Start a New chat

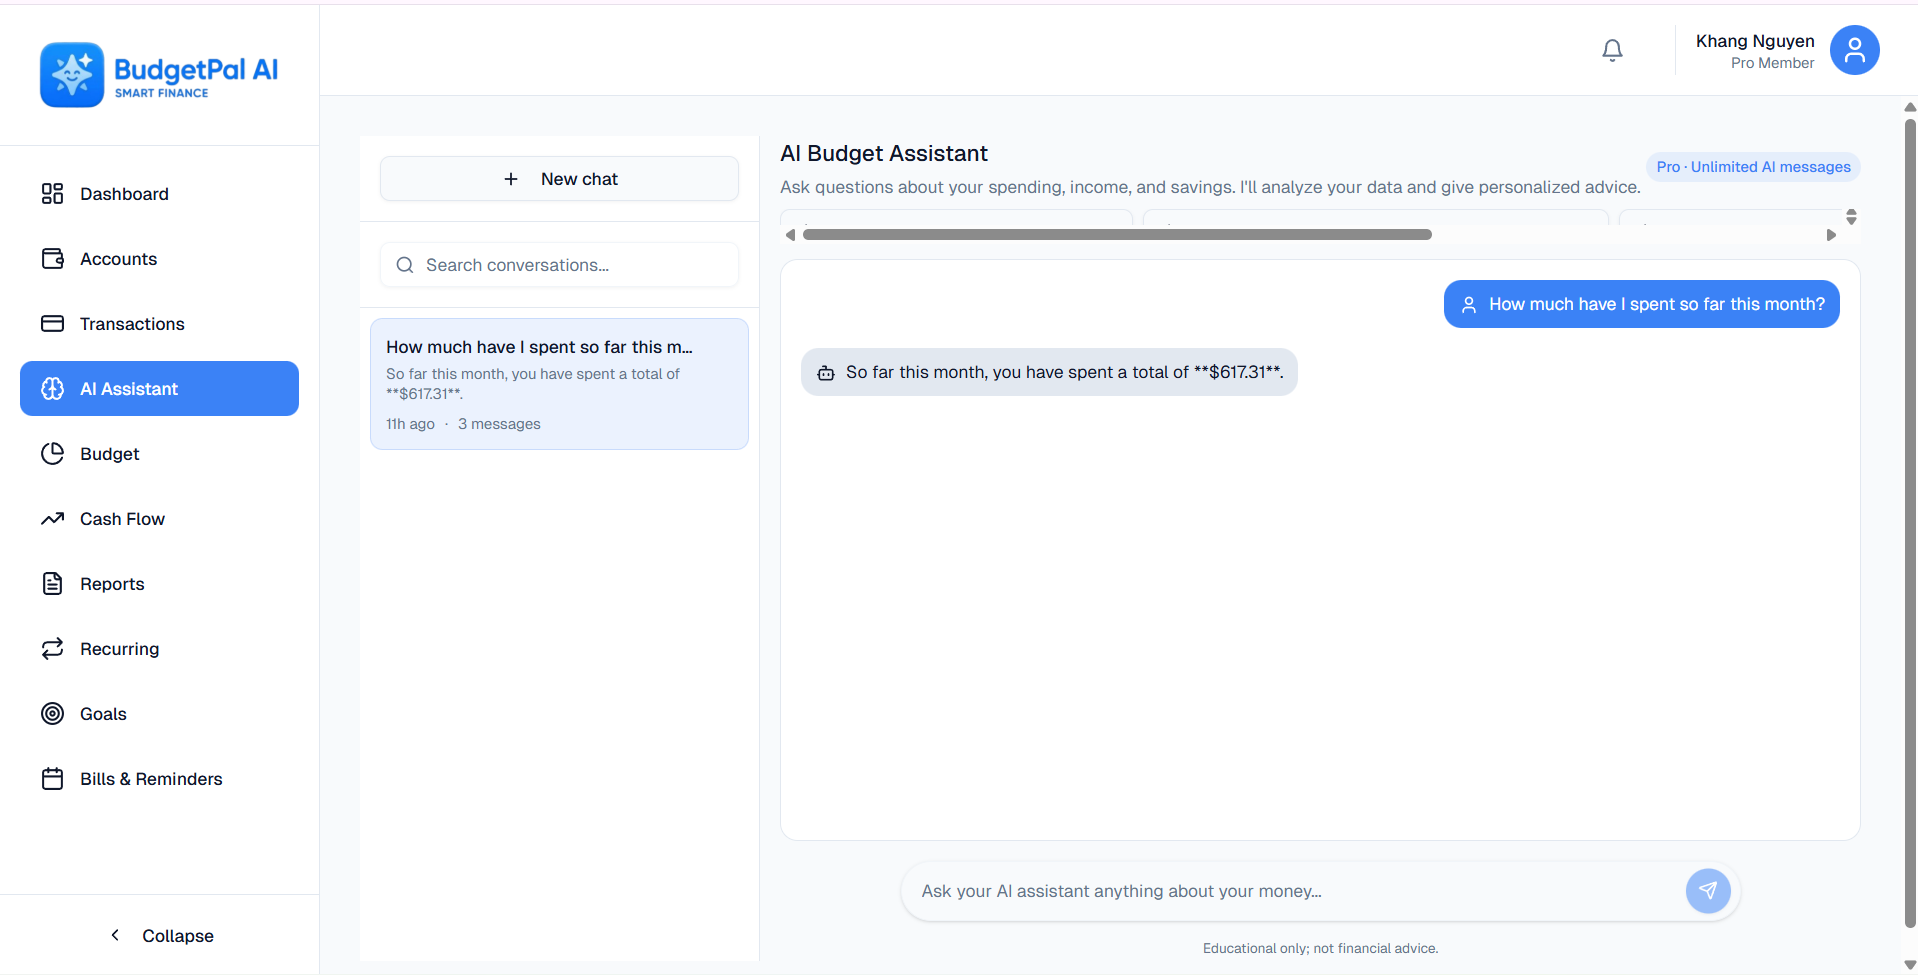[x=559, y=178]
